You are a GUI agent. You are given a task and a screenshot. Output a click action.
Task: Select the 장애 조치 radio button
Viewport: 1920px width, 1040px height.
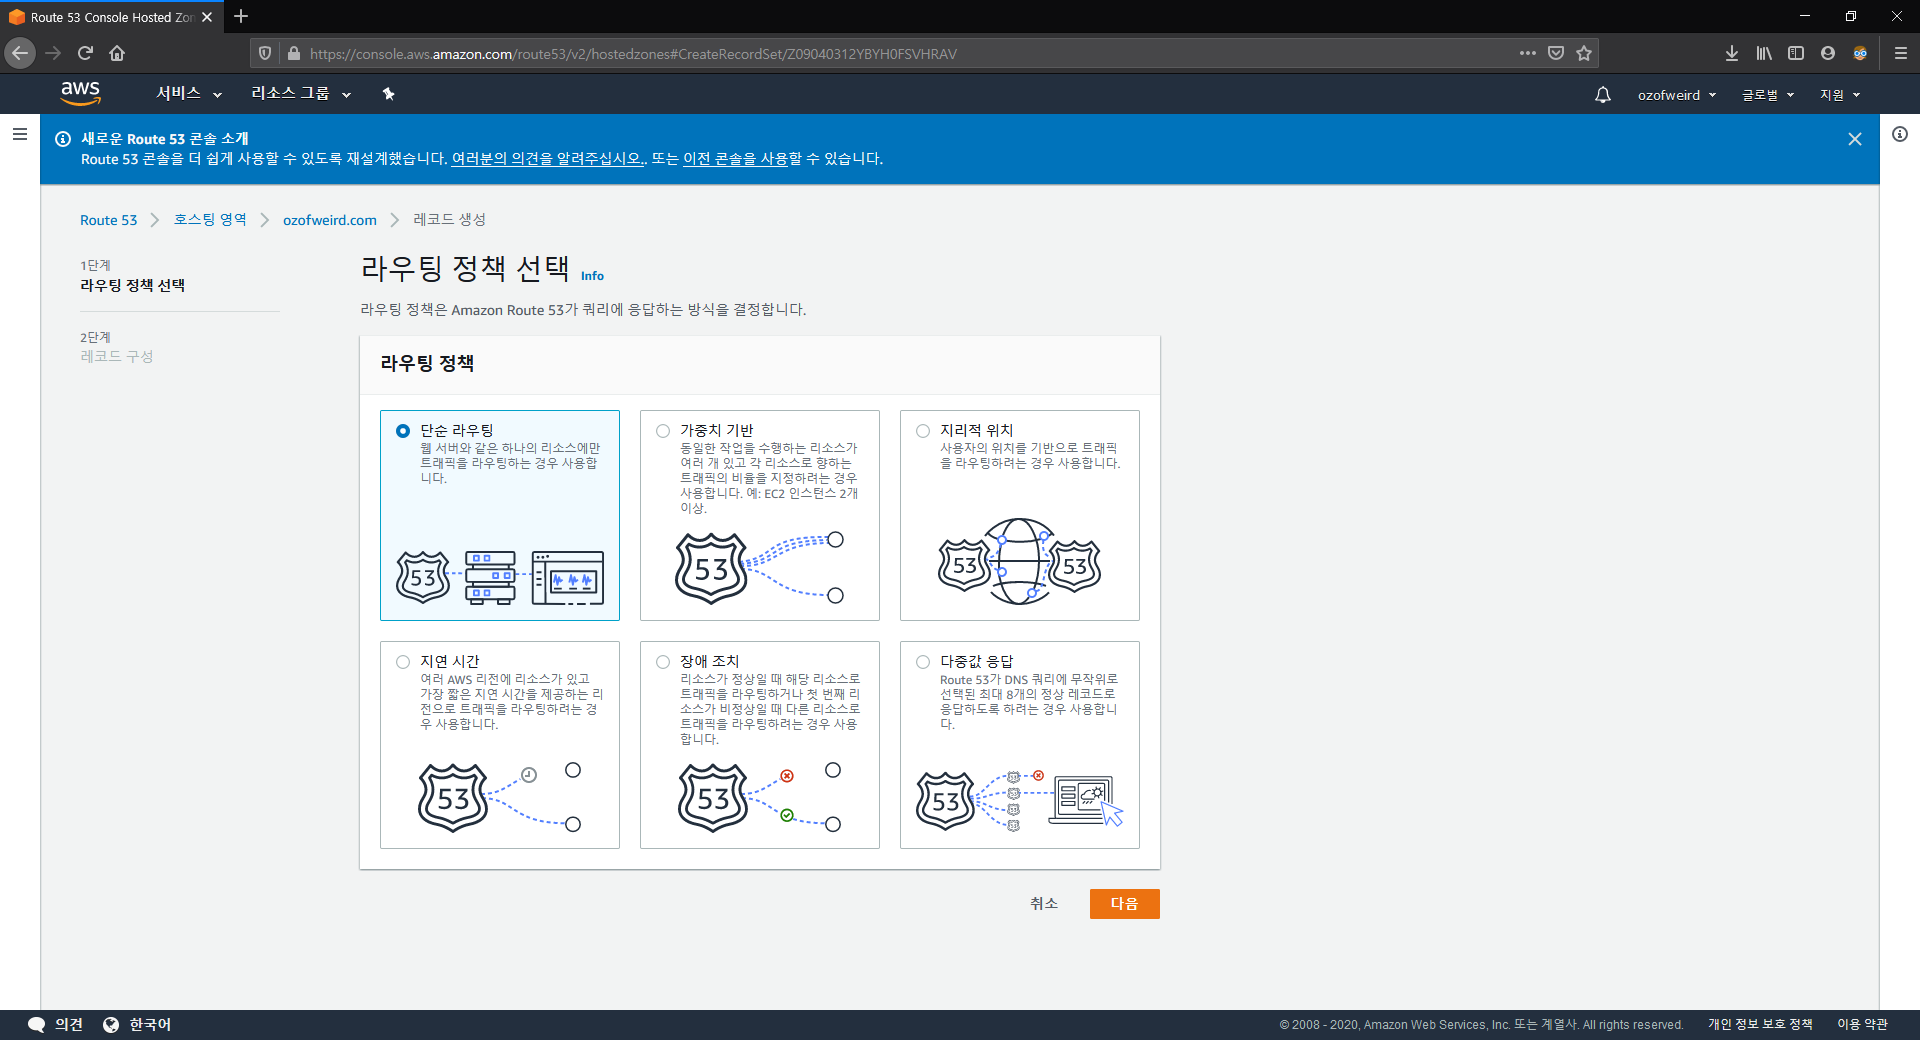[x=663, y=662]
